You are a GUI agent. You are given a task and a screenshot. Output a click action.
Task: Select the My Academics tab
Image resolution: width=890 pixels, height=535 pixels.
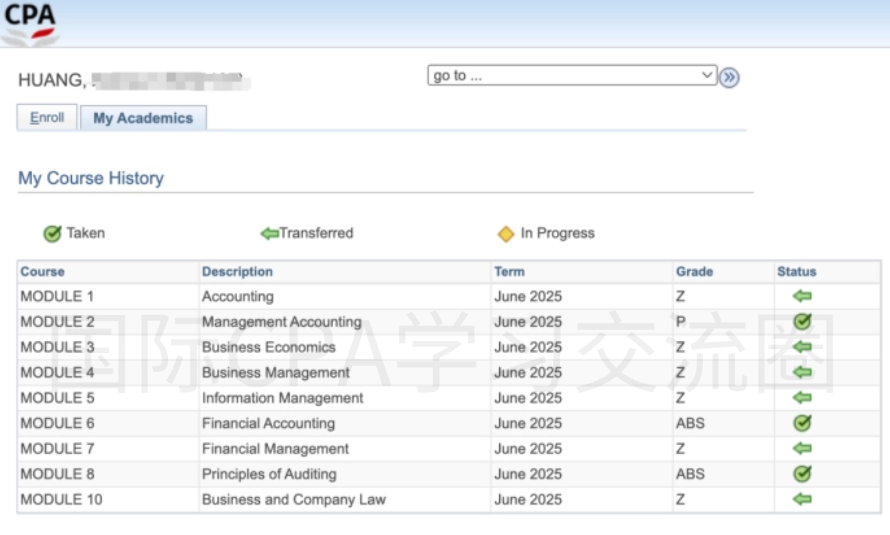[x=143, y=118]
